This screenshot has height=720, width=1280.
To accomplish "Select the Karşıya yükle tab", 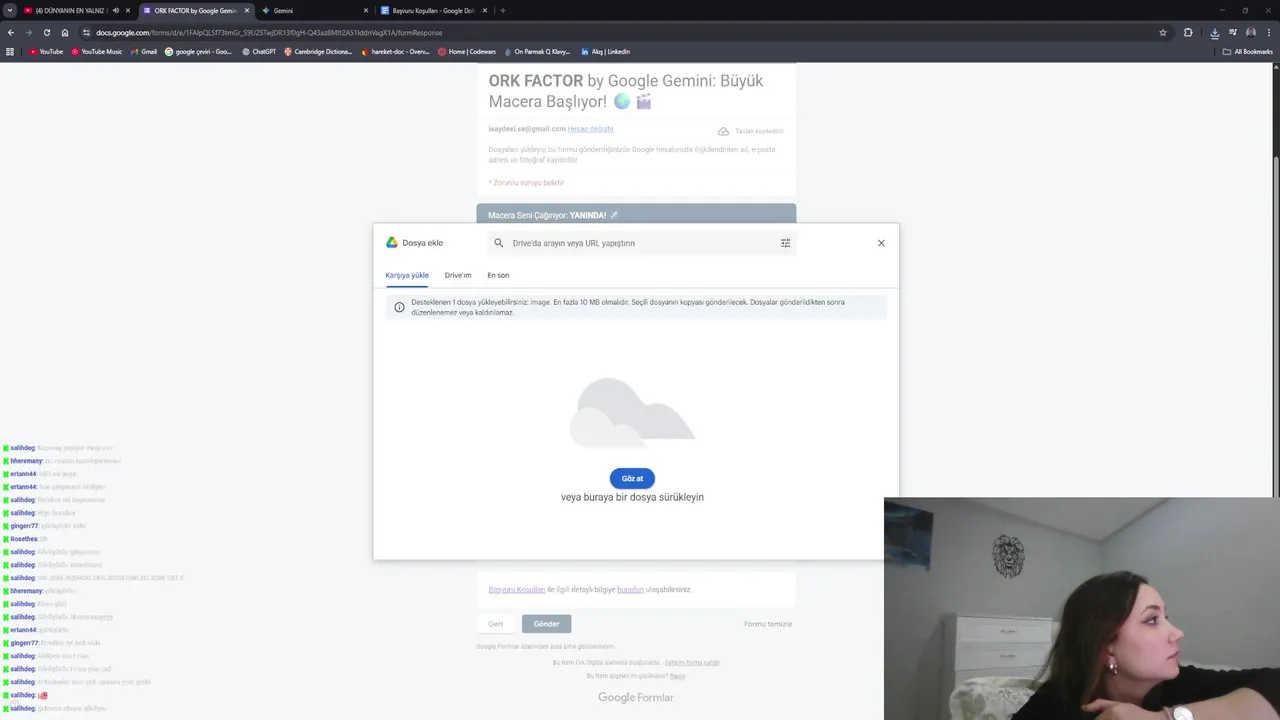I will [x=407, y=275].
